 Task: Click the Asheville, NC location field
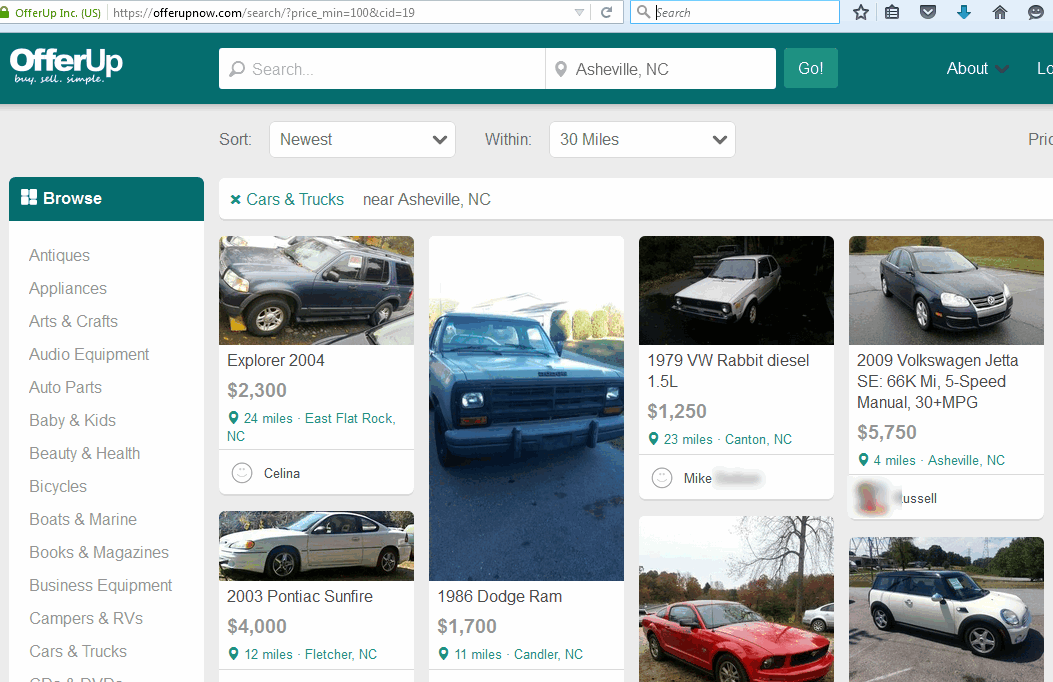[x=661, y=68]
